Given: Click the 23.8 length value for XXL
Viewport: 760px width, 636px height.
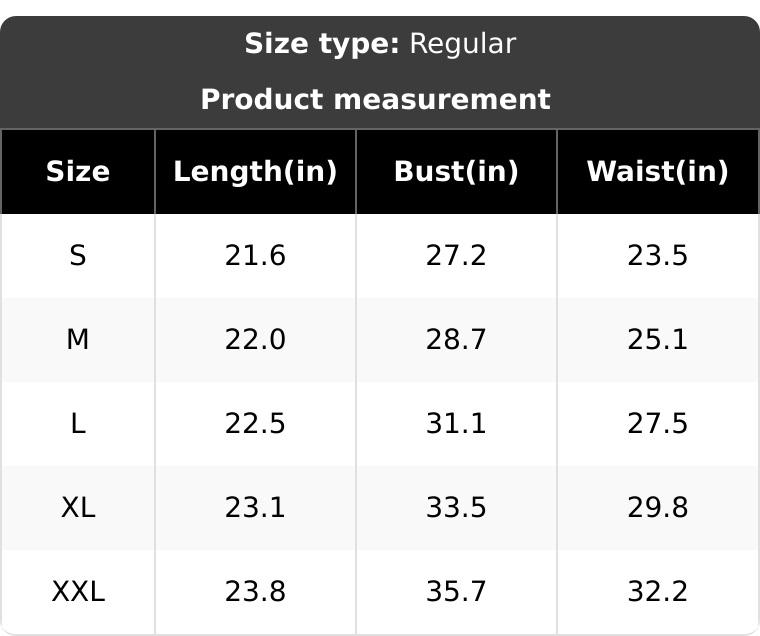Looking at the screenshot, I should point(255,591).
